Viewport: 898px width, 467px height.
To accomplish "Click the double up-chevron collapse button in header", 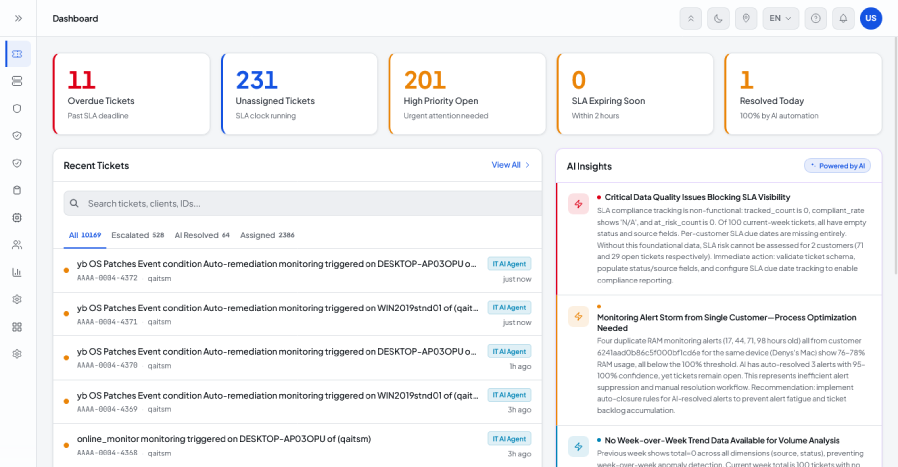I will click(691, 18).
